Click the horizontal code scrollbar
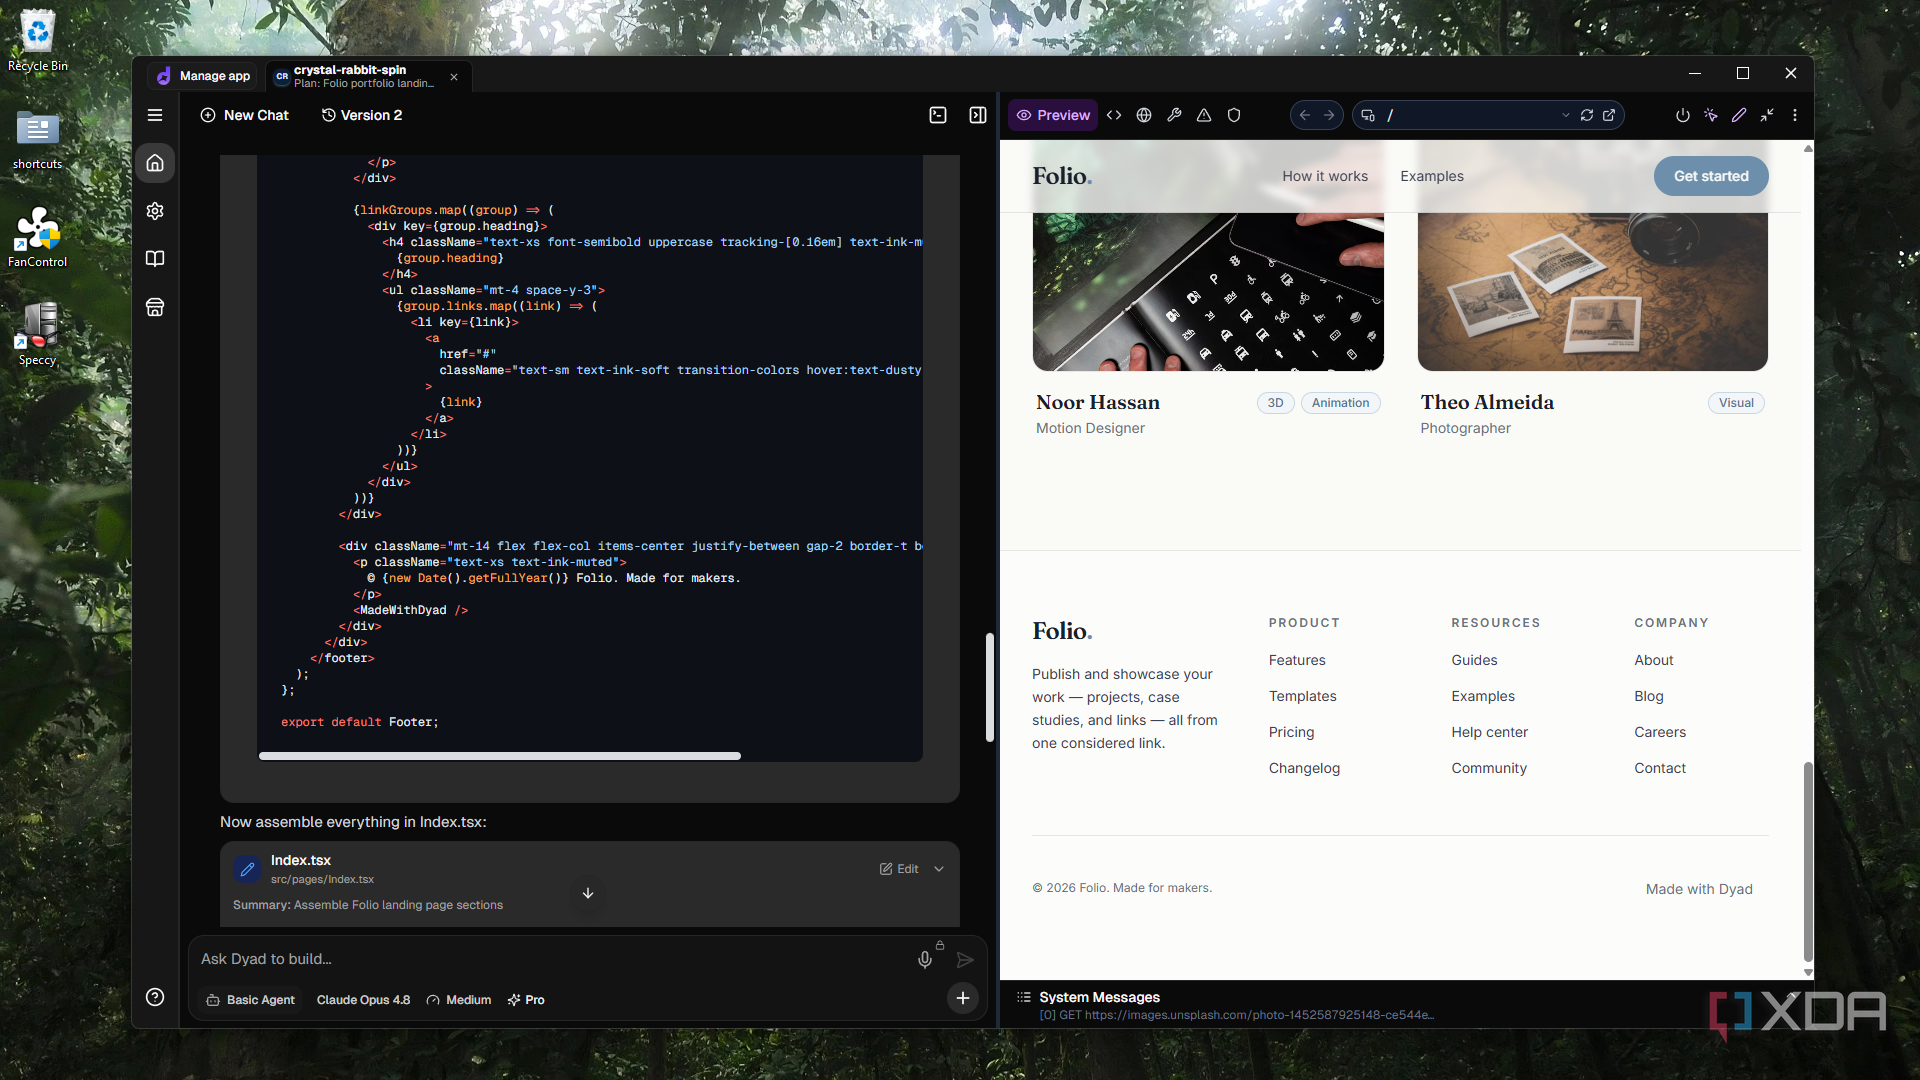Screen dimensions: 1920x1080 (x=500, y=756)
